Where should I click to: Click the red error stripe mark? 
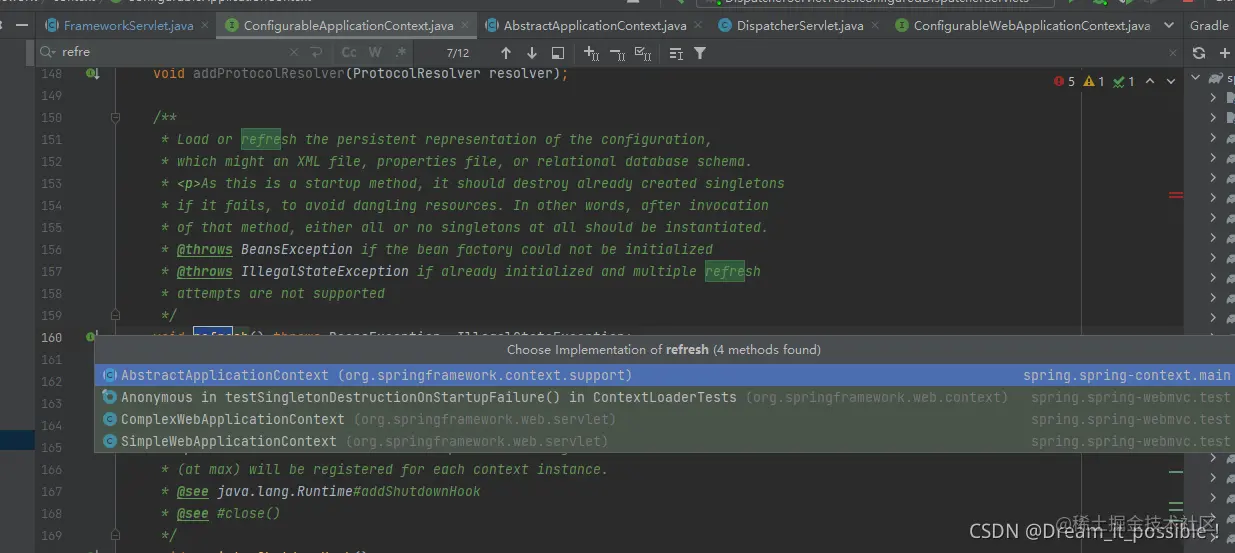(1176, 196)
